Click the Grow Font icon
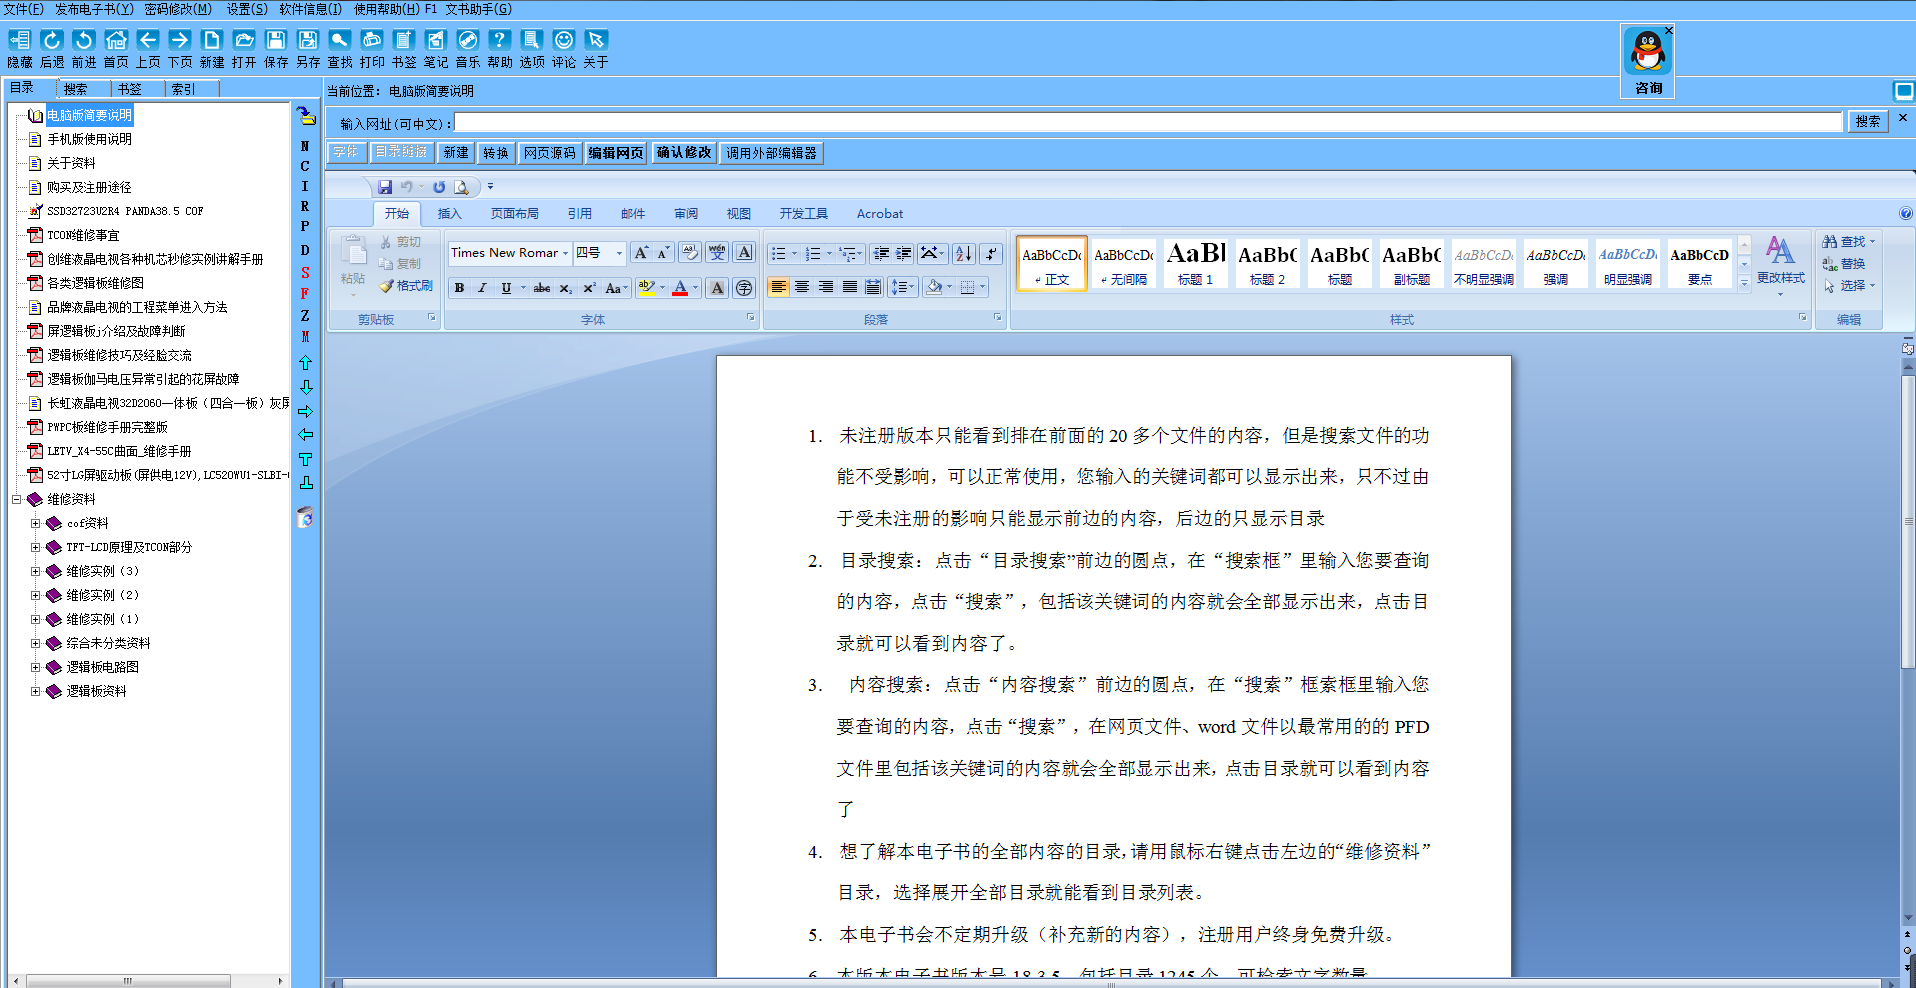The height and width of the screenshot is (988, 1916). pos(641,253)
